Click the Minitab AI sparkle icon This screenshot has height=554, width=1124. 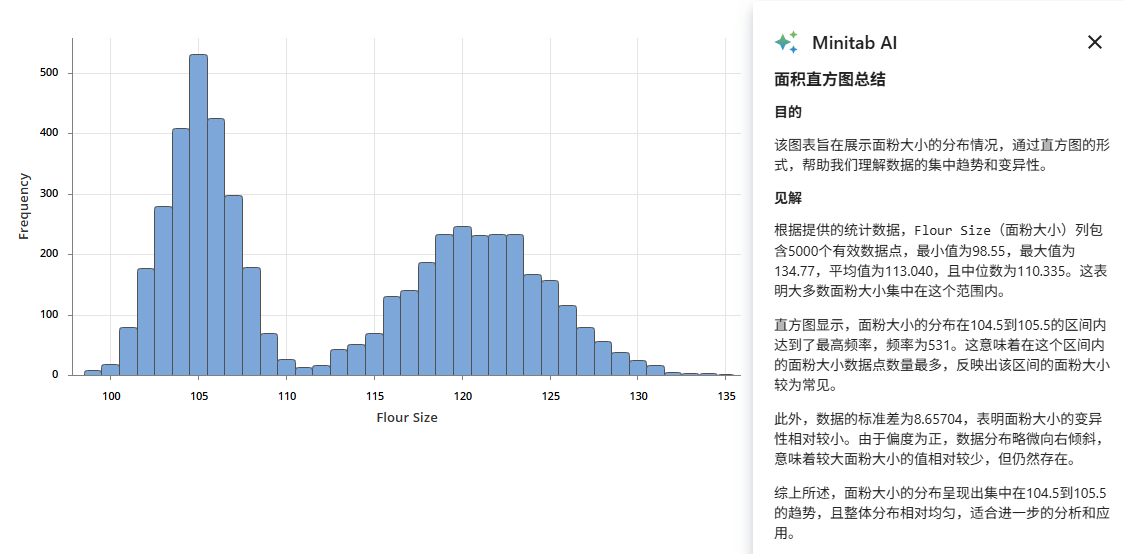tap(786, 42)
